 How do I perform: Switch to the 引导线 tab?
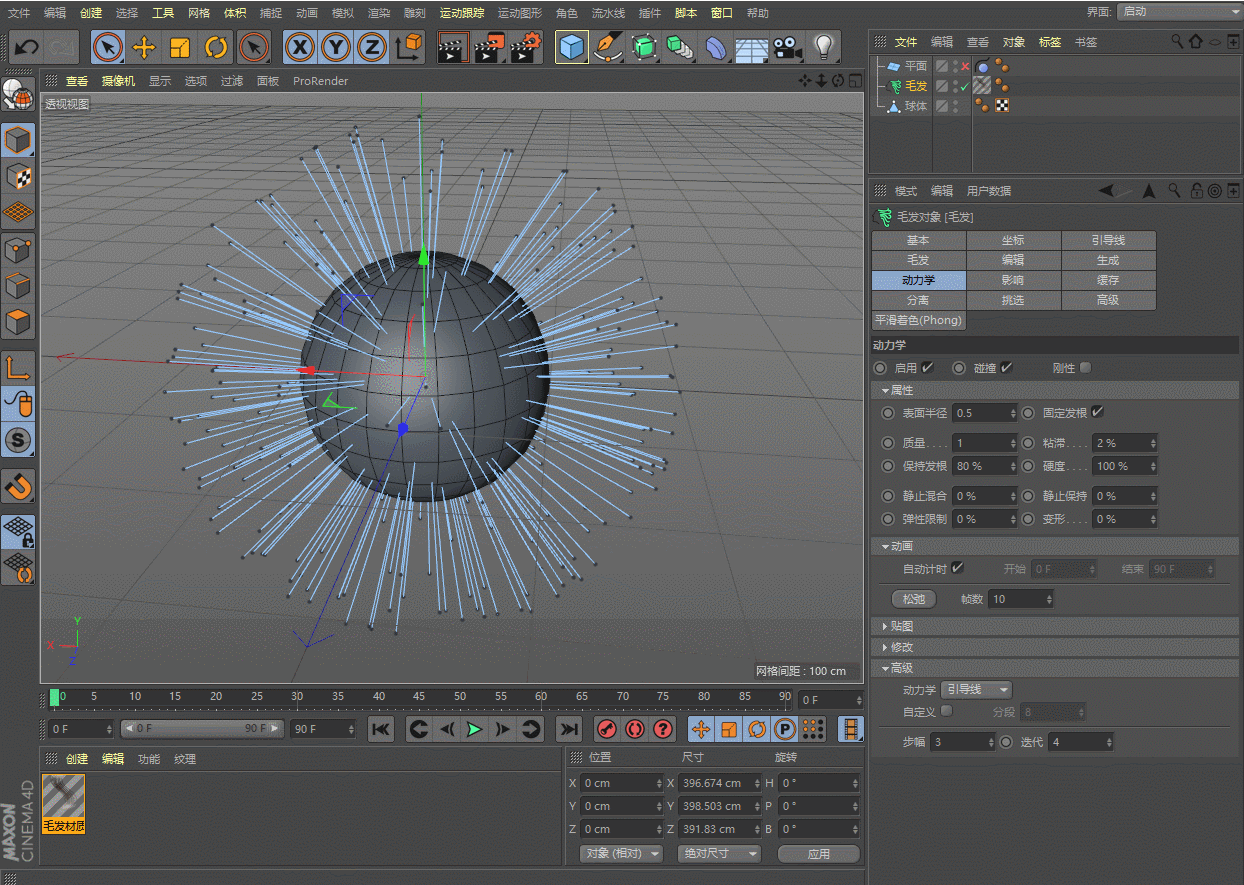(x=1108, y=240)
